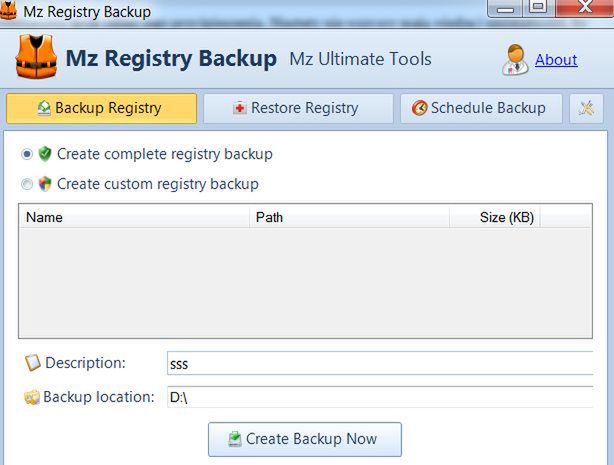614x465 pixels.
Task: Open the About link
Action: (x=556, y=60)
